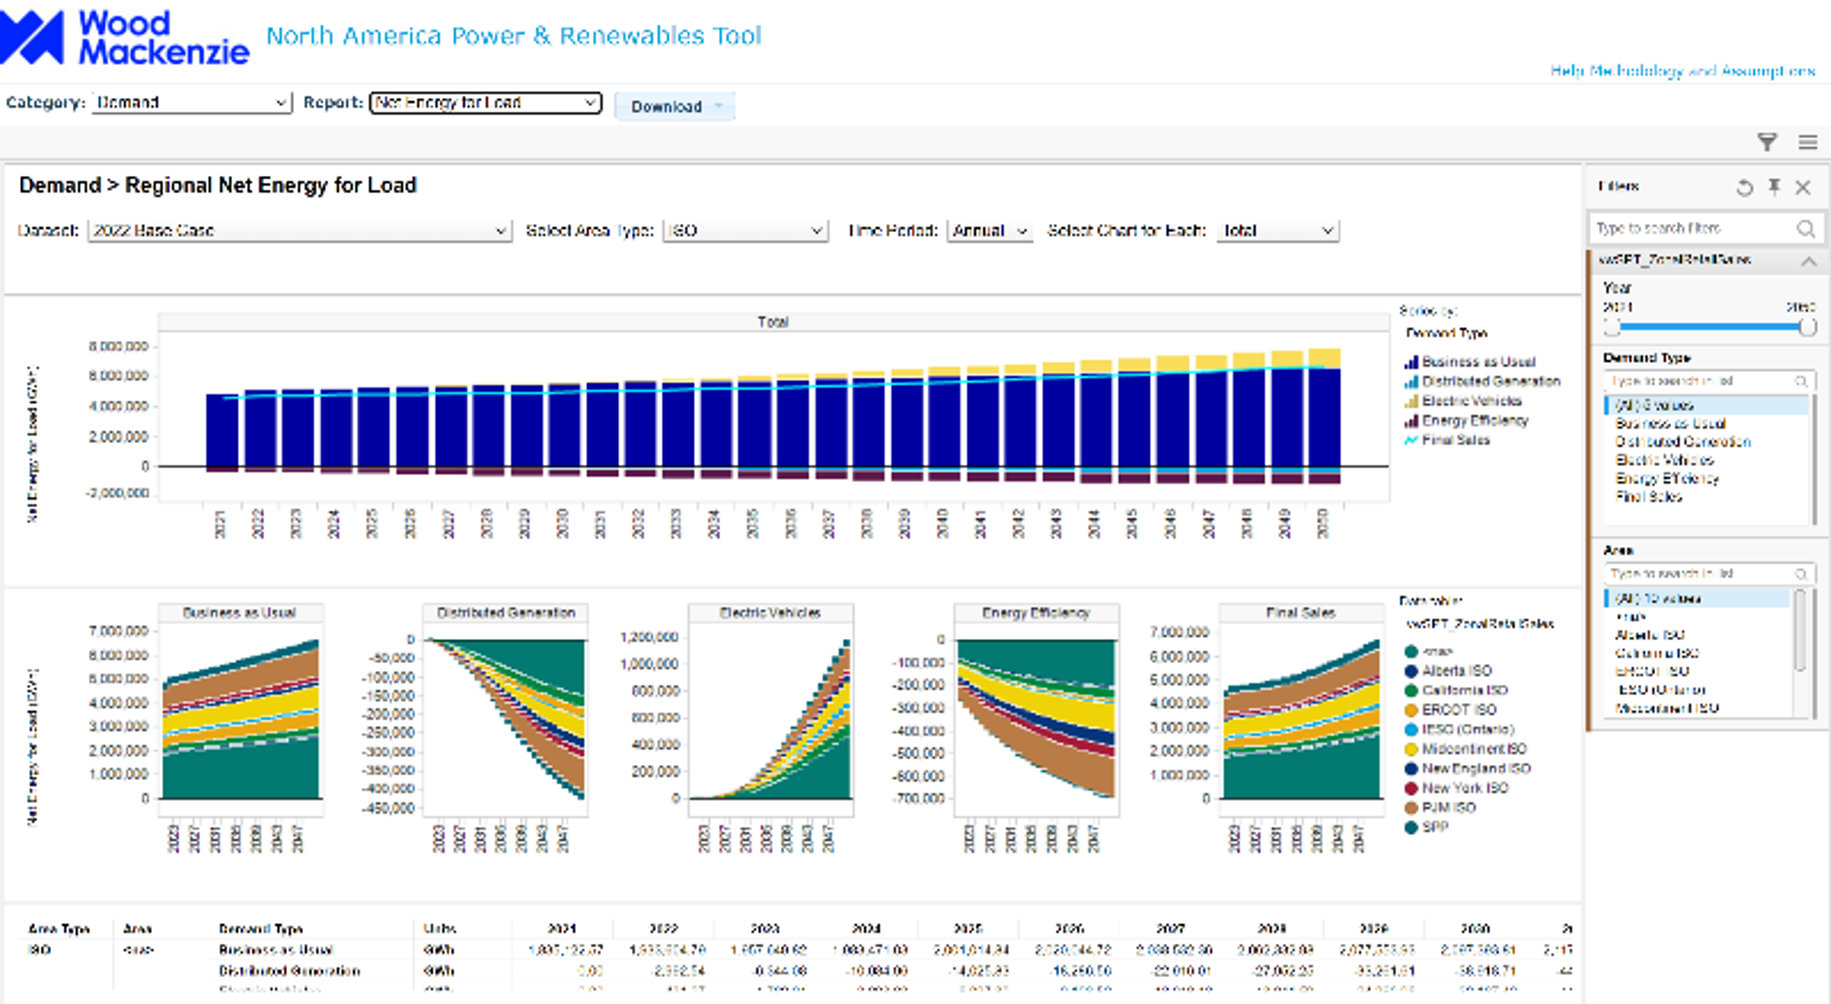
Task: Click the right handle of Year slider
Action: [x=1807, y=327]
